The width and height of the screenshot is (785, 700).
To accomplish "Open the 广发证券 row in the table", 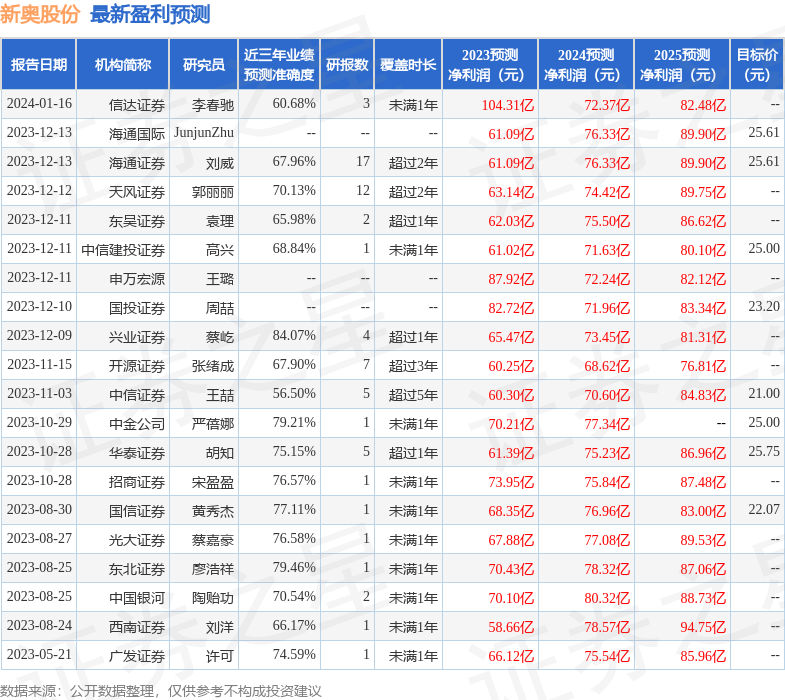I will (137, 655).
